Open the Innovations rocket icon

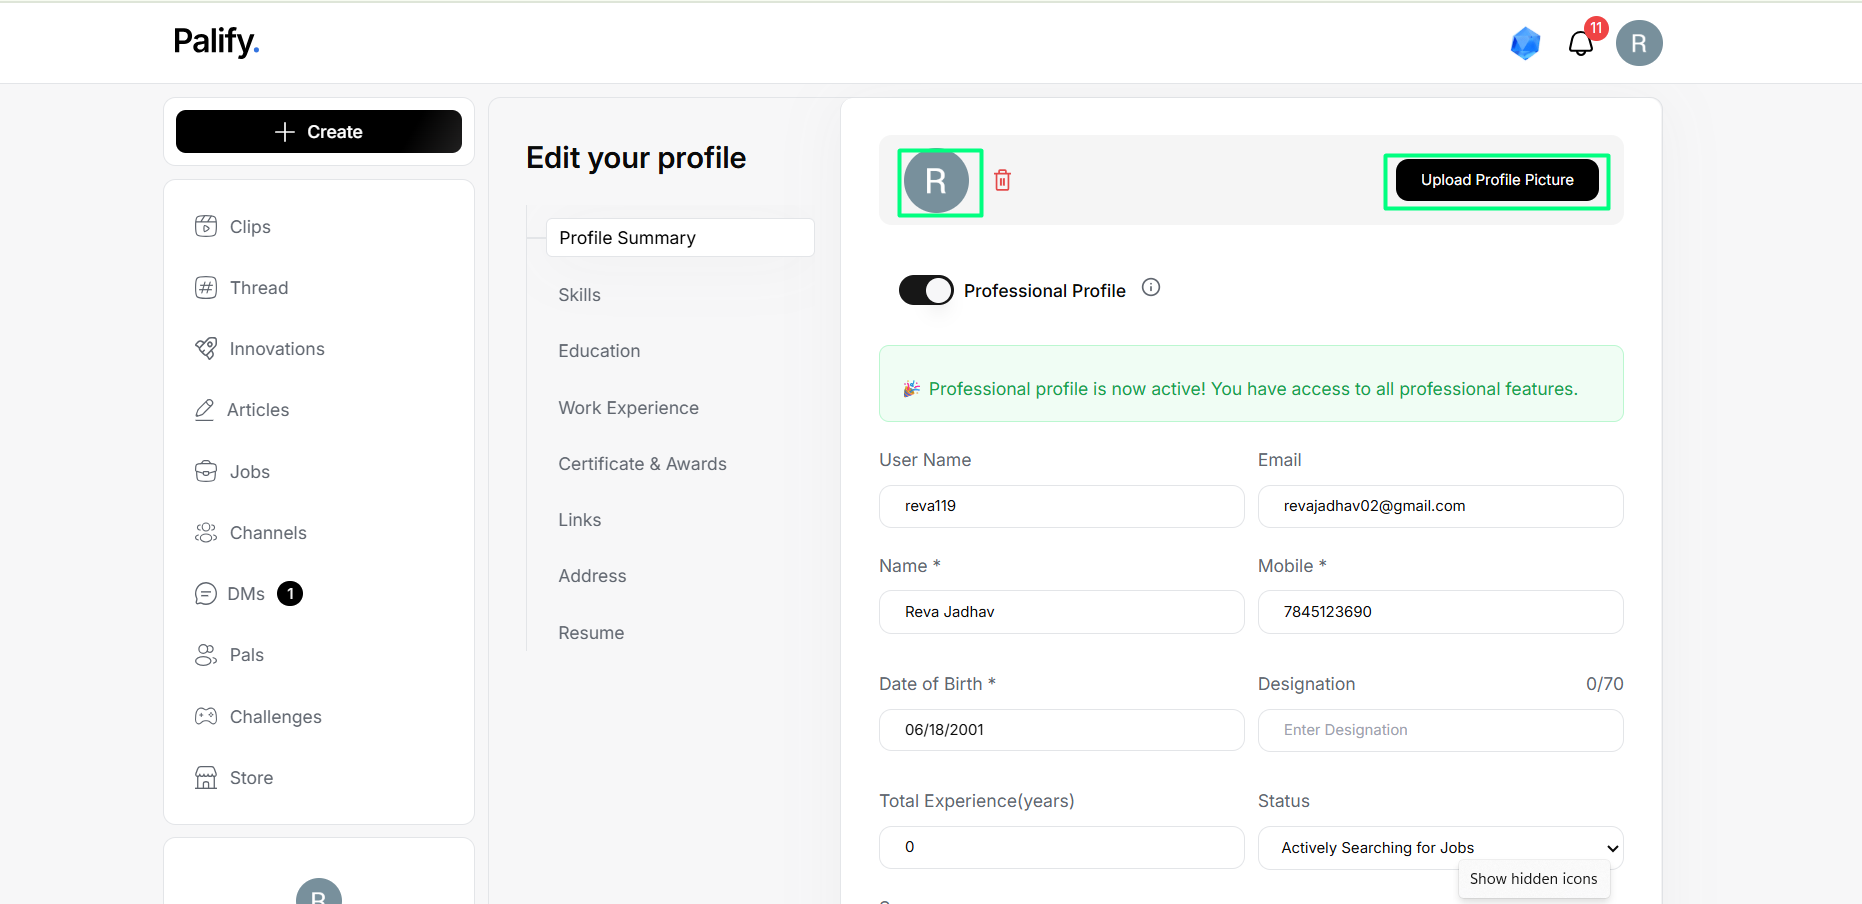coord(206,348)
